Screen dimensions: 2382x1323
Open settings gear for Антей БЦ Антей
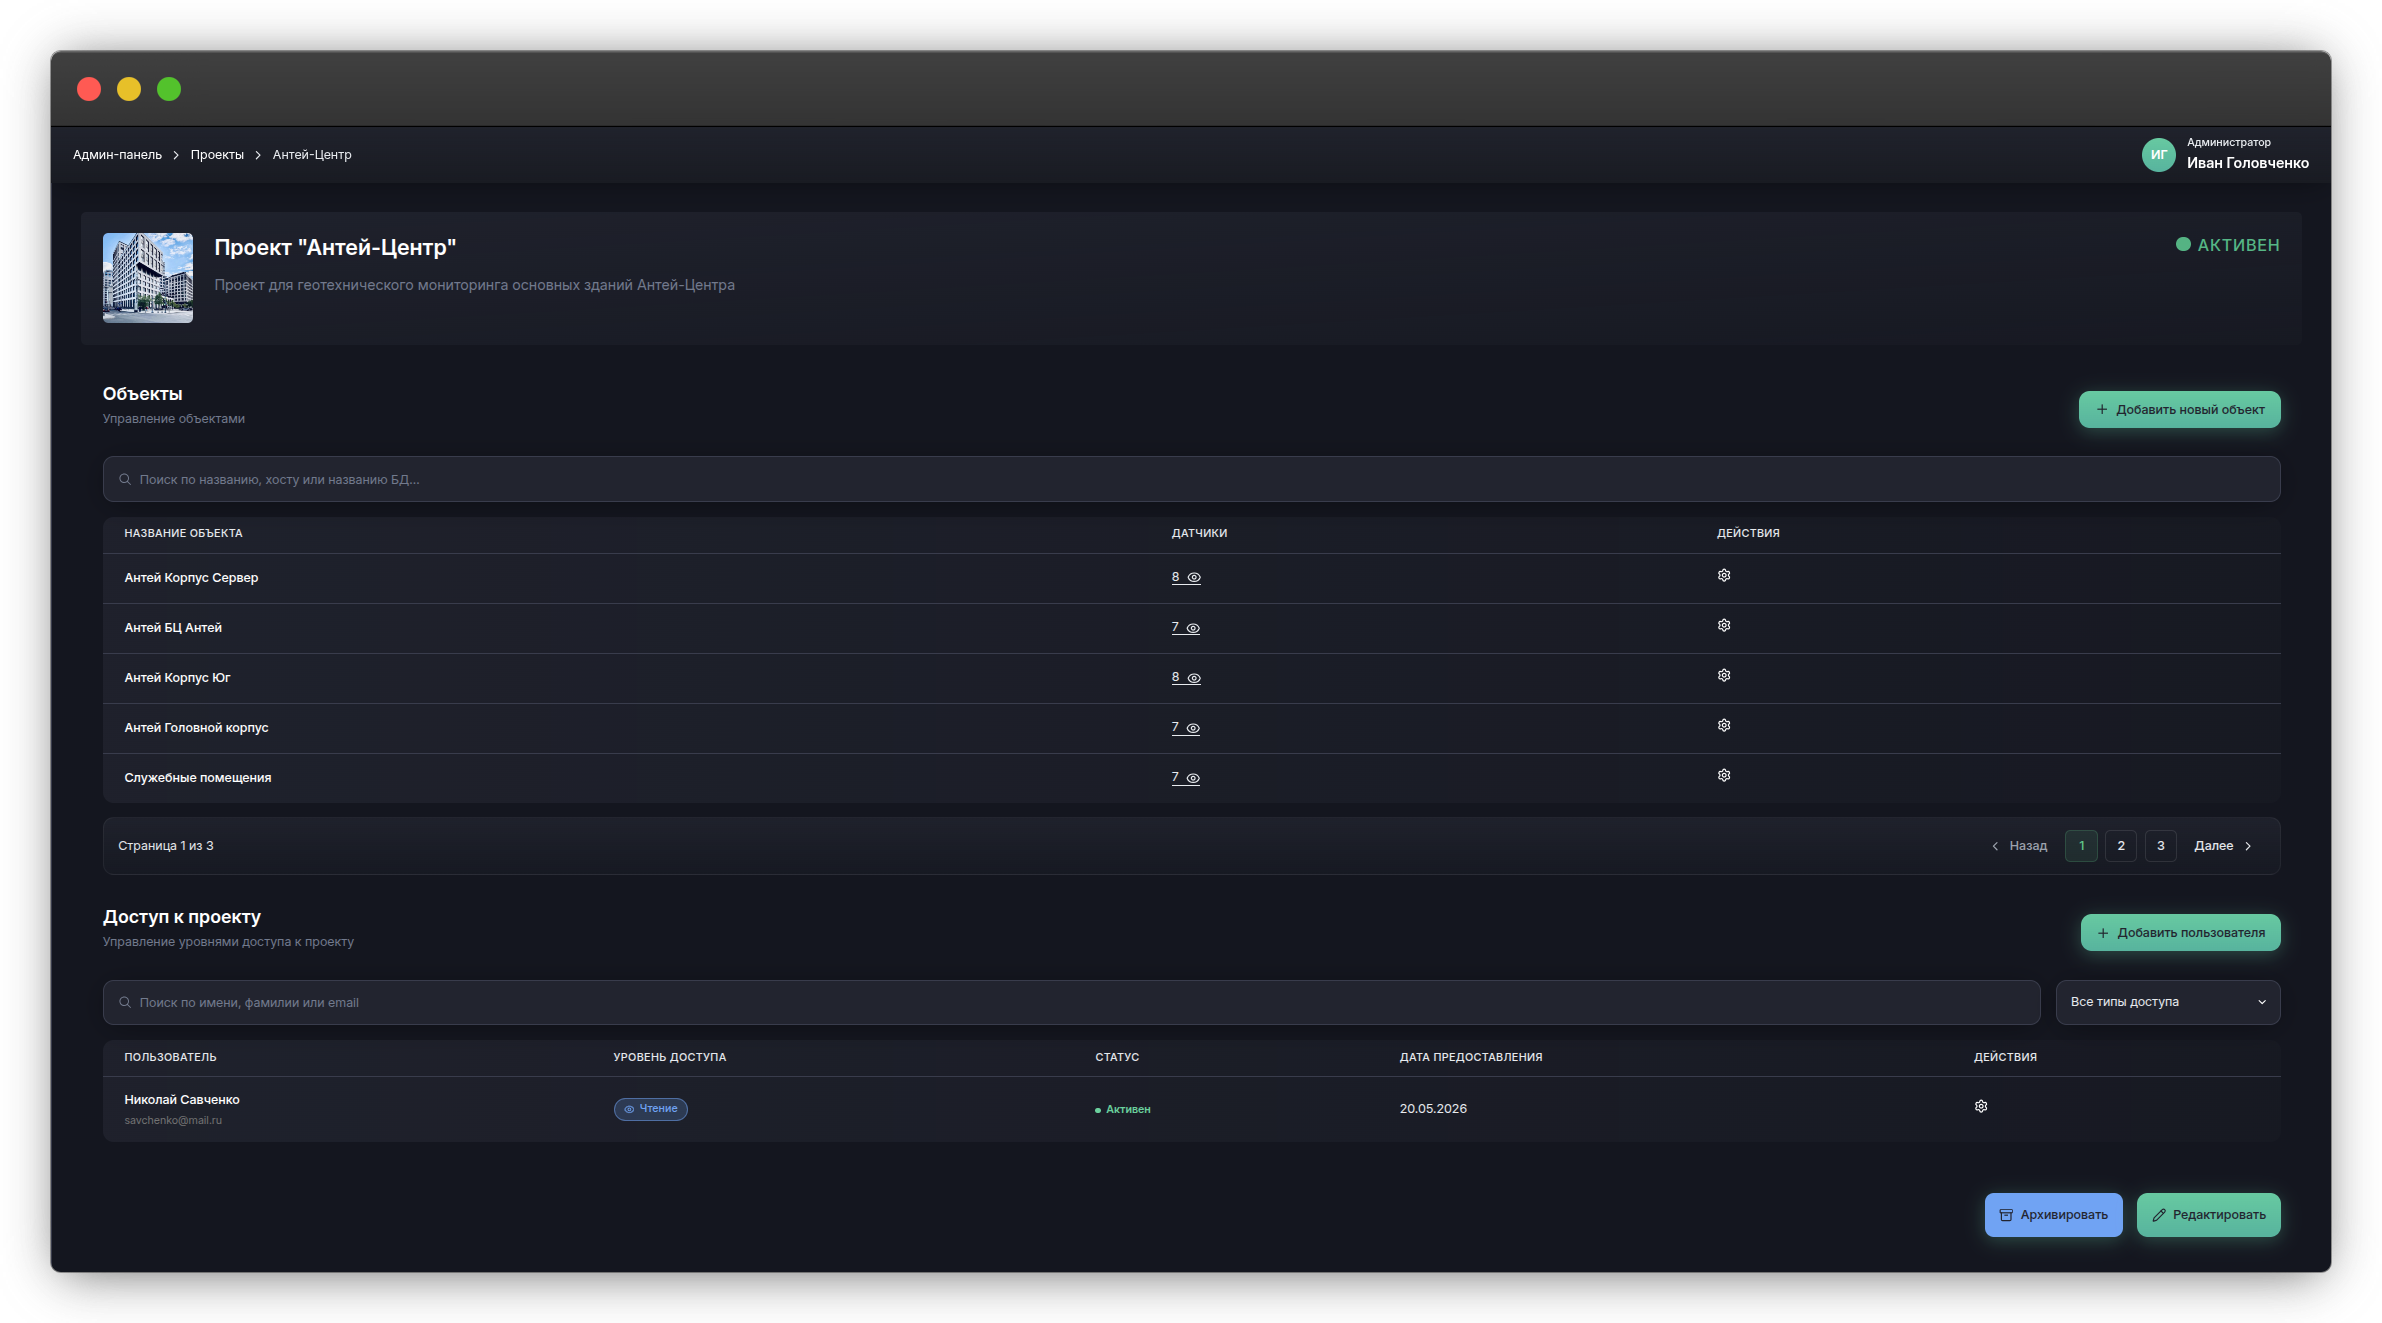(1724, 626)
